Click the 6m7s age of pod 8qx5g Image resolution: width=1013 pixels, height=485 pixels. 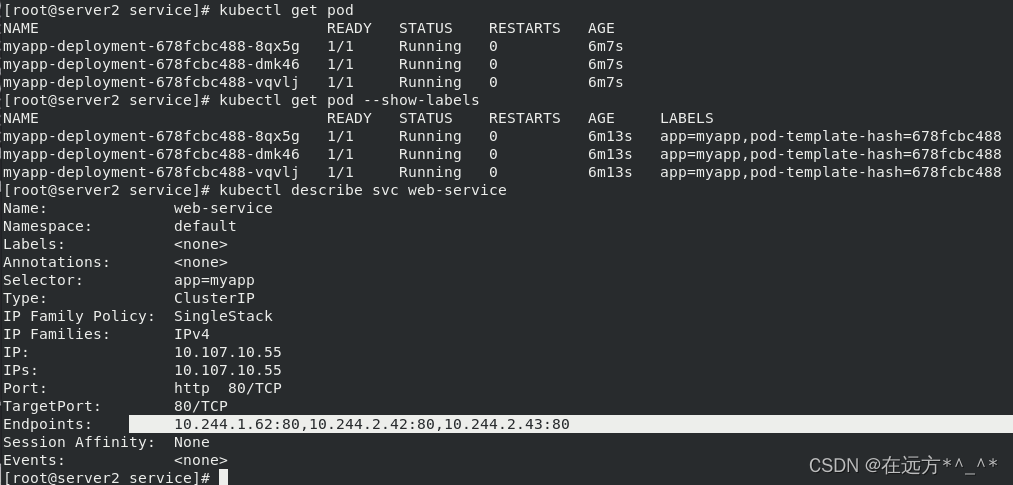[x=605, y=46]
